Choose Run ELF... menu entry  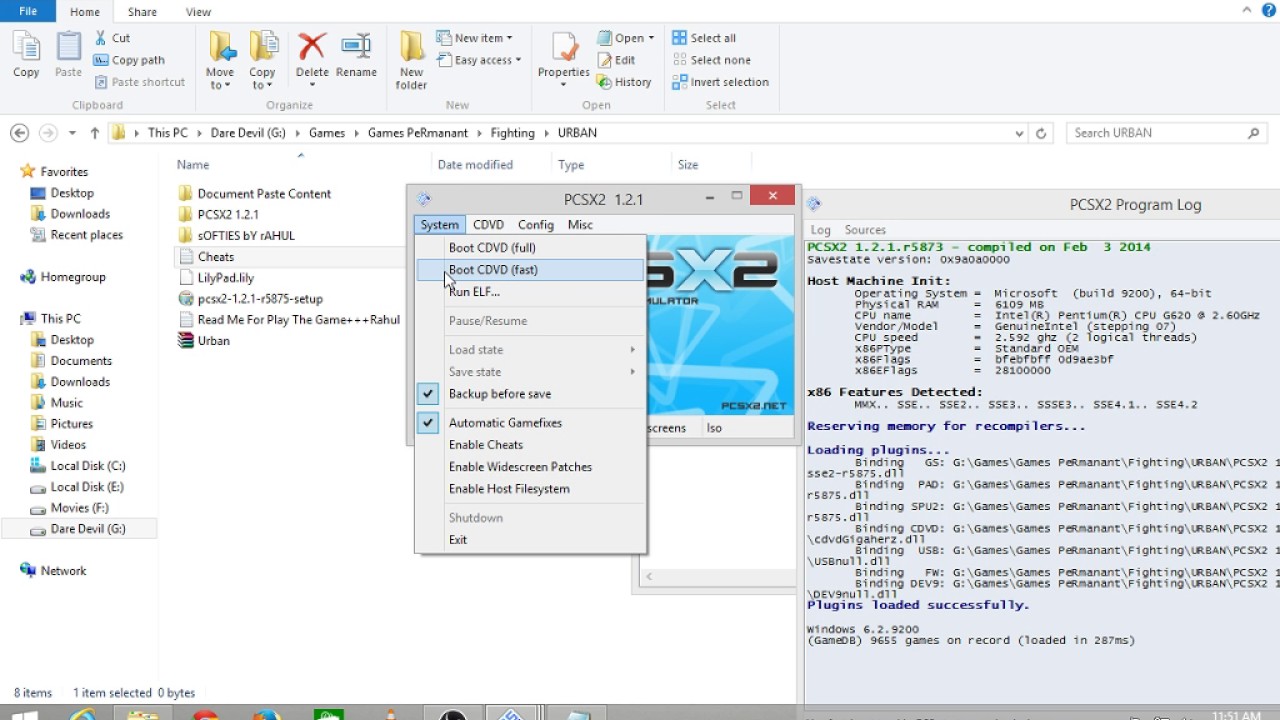click(530, 292)
